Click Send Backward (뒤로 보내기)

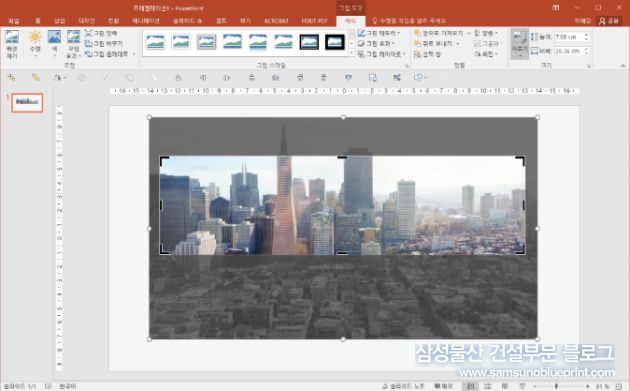(433, 43)
